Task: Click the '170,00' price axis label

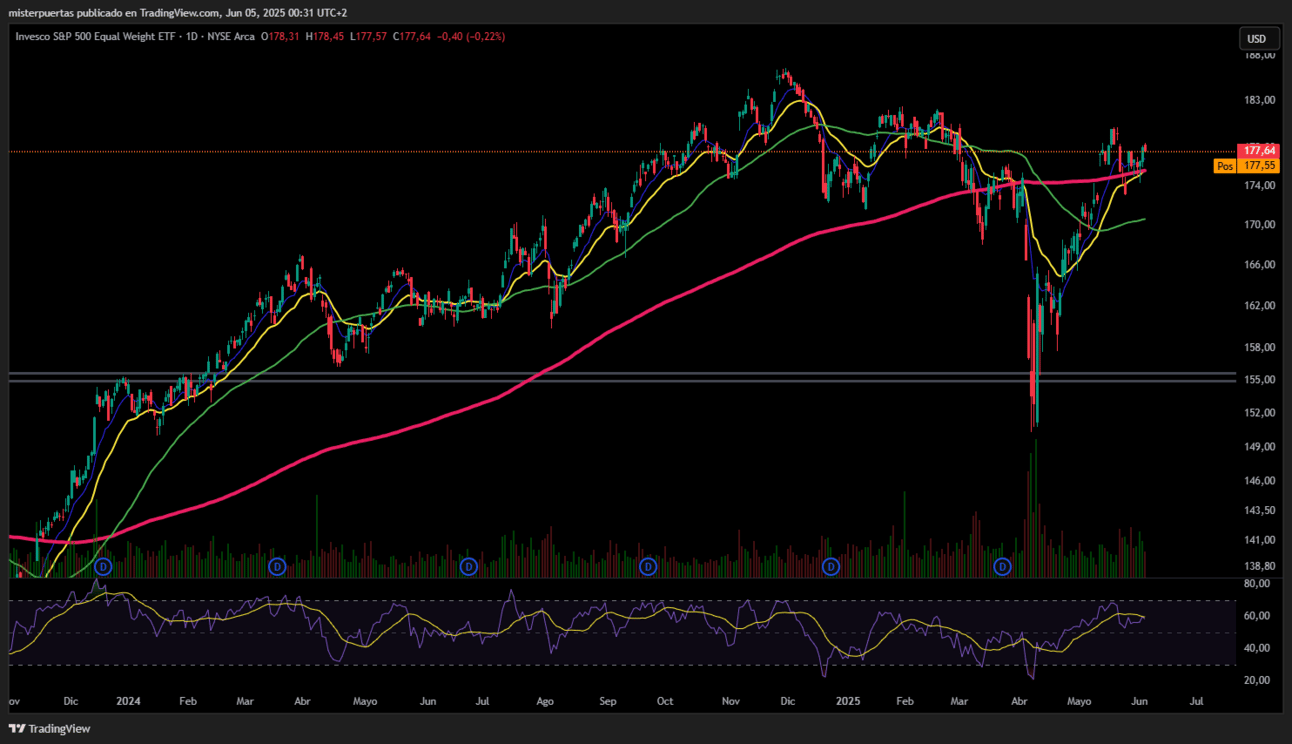Action: tap(1259, 225)
